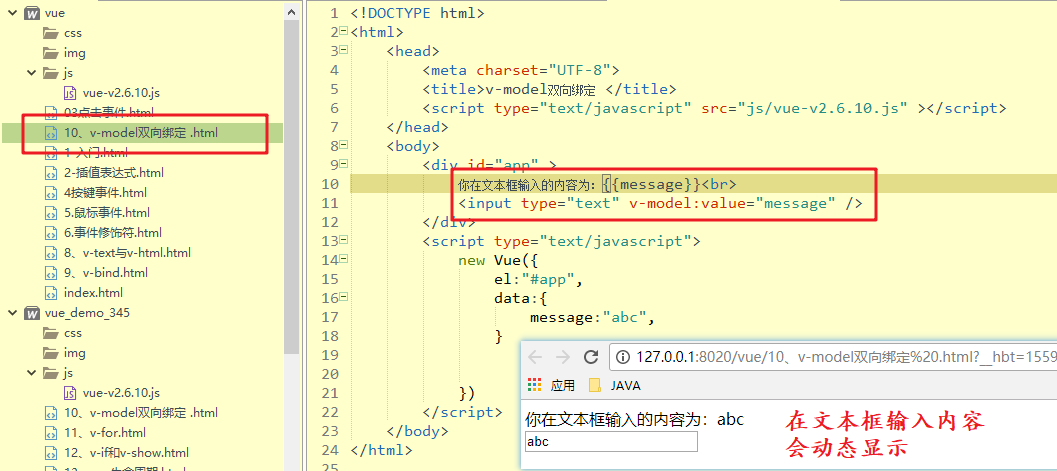Screen dimensions: 1057x471
Task: Open the 应用 apps shortcut in bookmarks bar
Action: pos(551,385)
